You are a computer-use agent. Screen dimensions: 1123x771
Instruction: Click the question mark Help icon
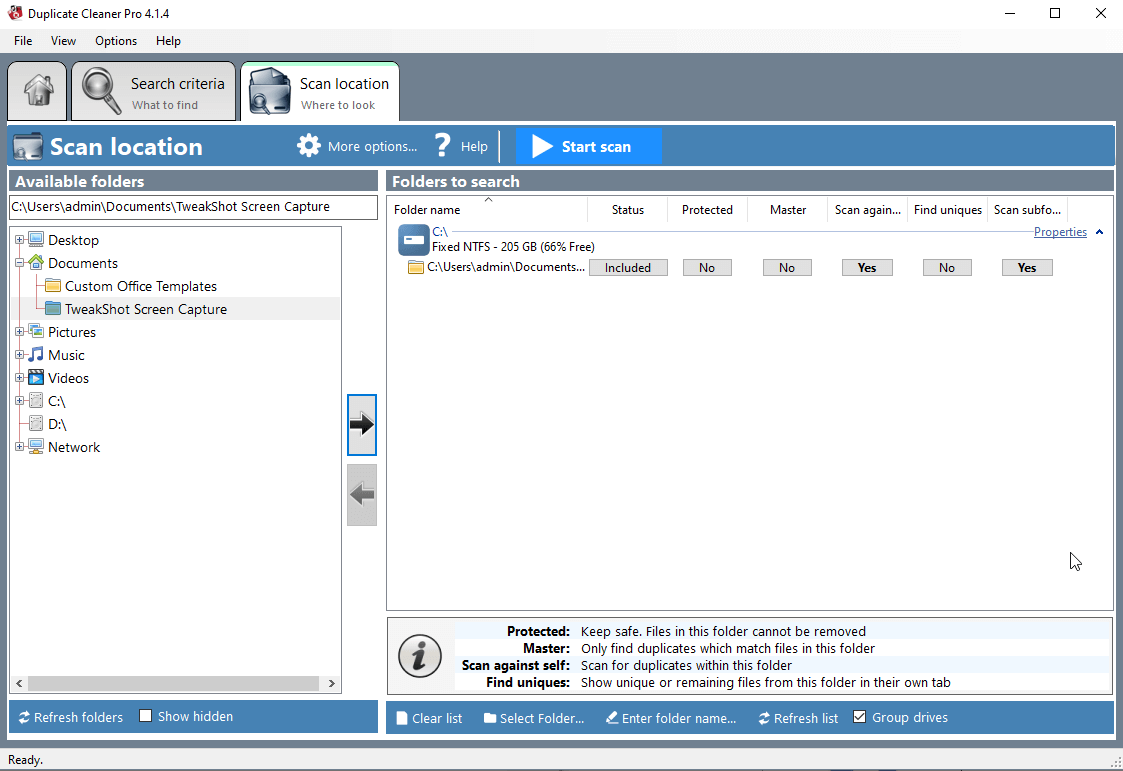pyautogui.click(x=441, y=145)
